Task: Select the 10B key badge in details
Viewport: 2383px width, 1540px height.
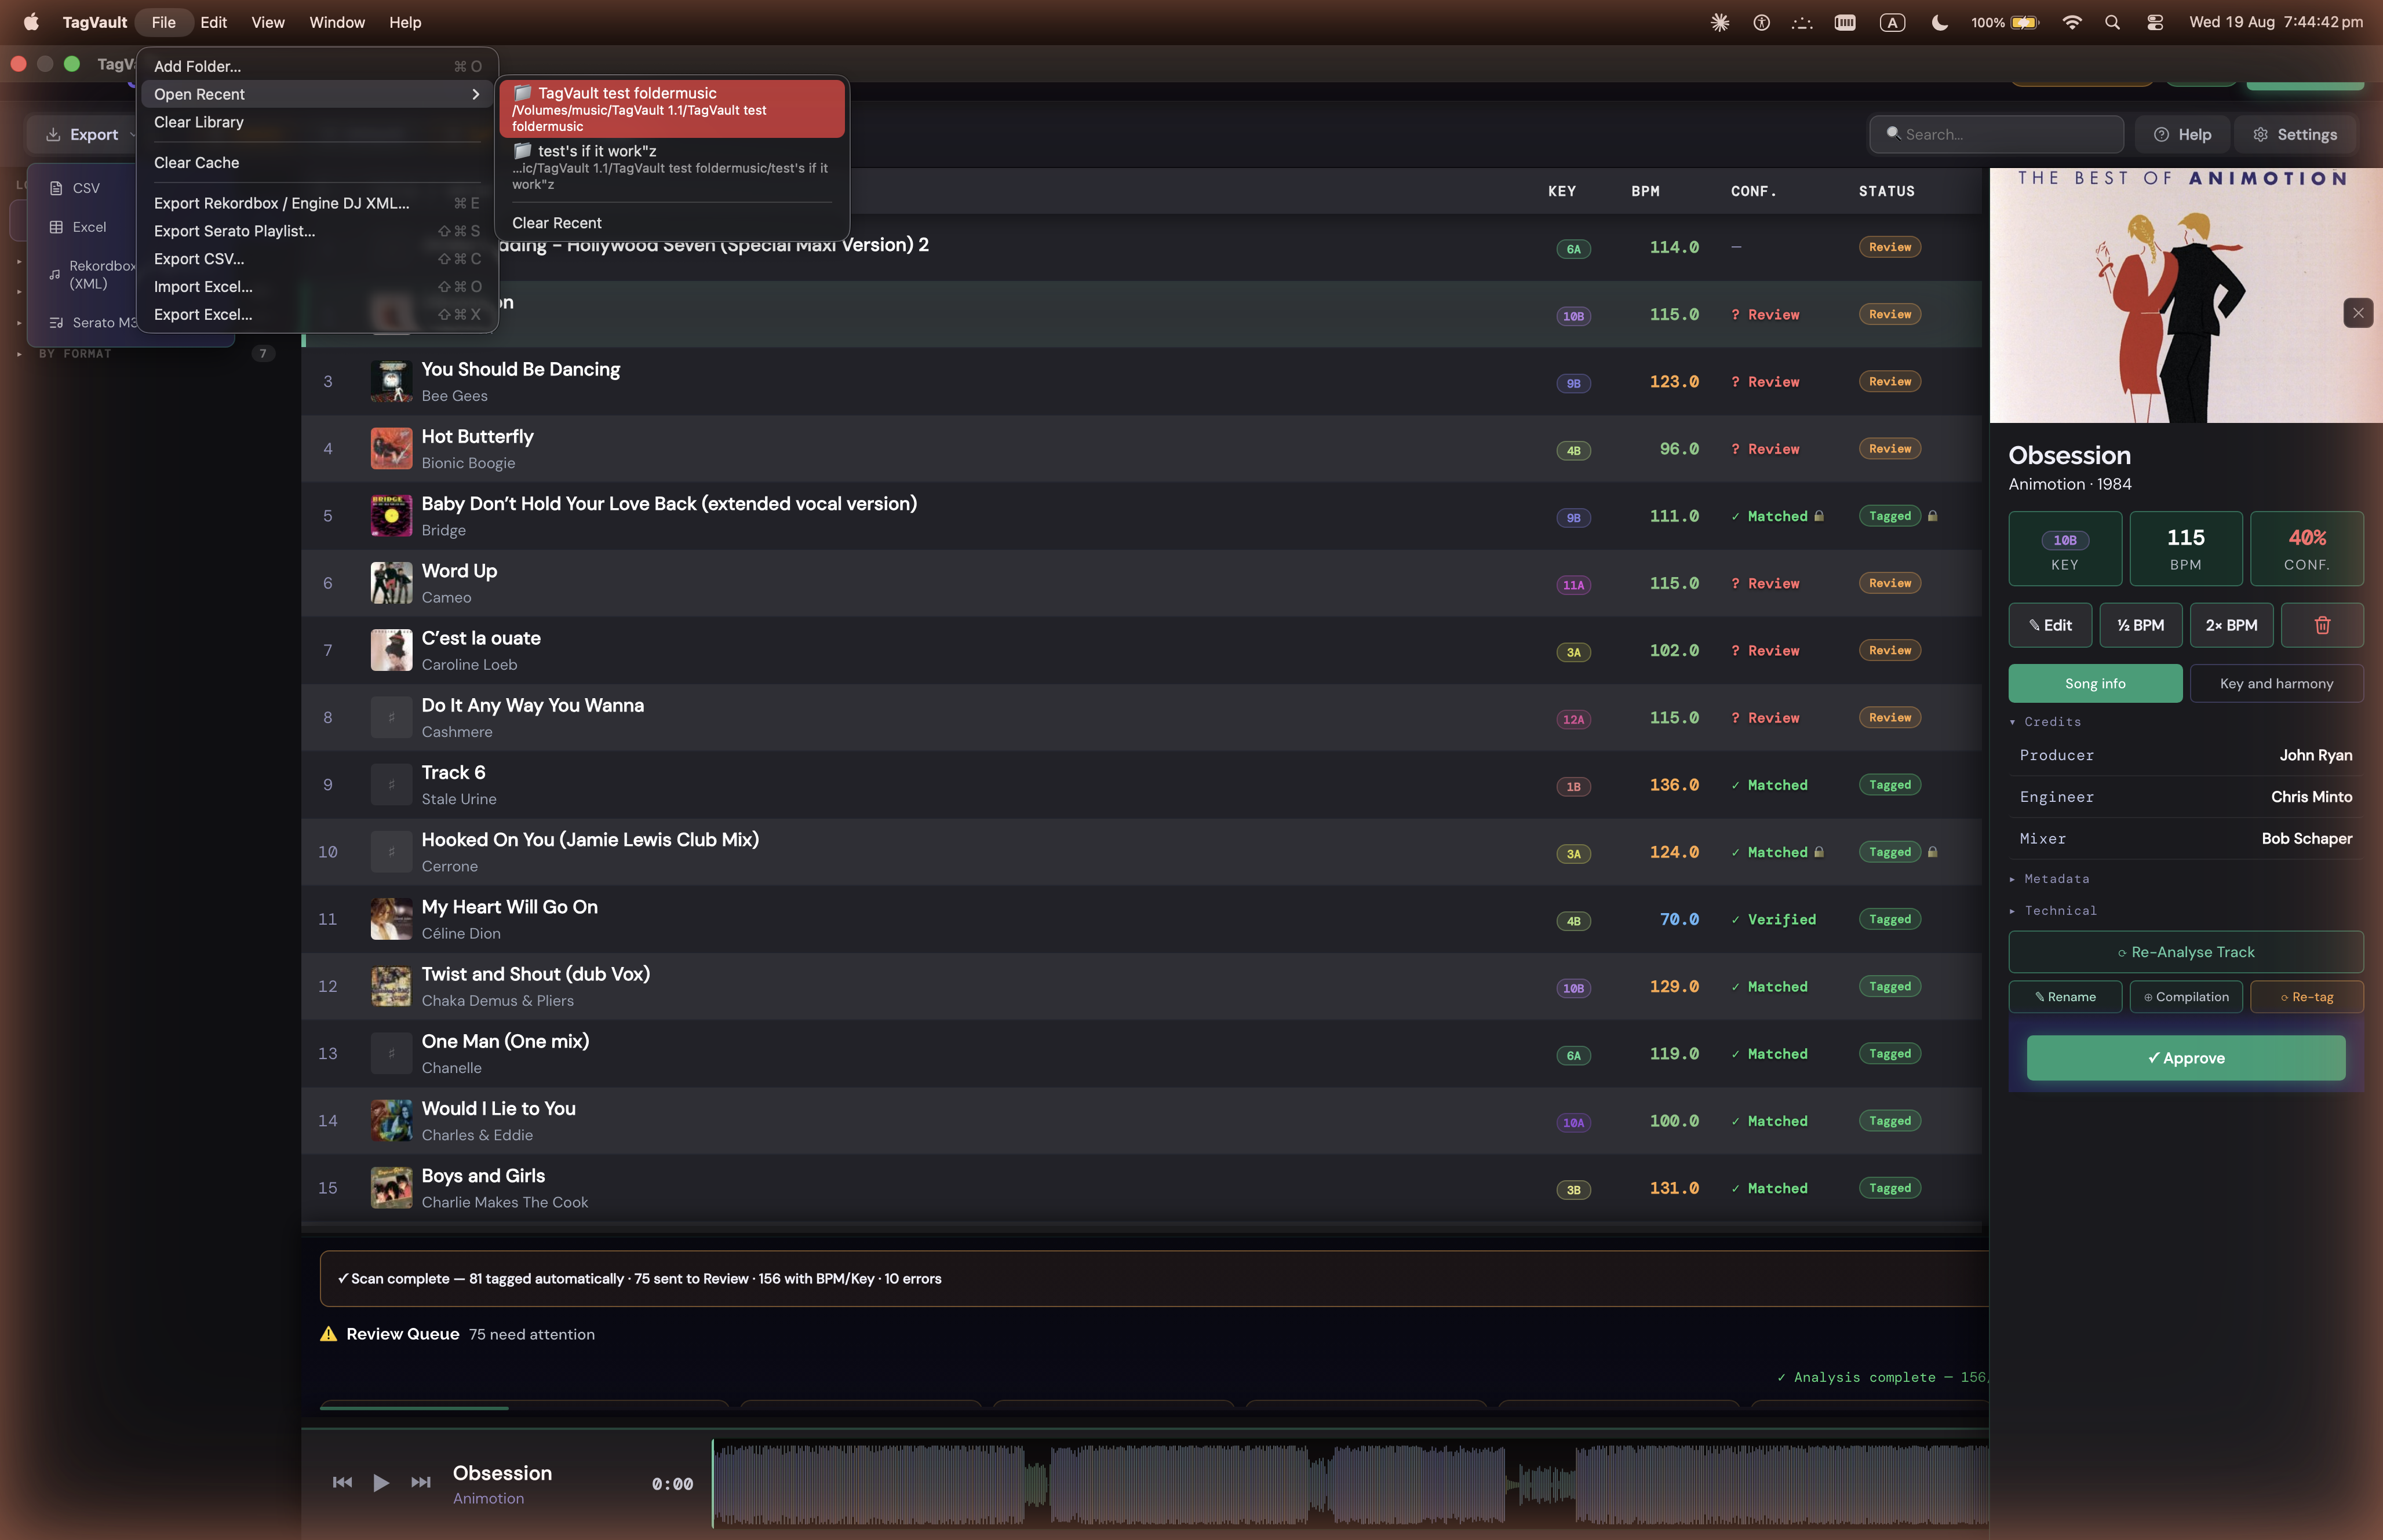Action: pyautogui.click(x=2065, y=540)
